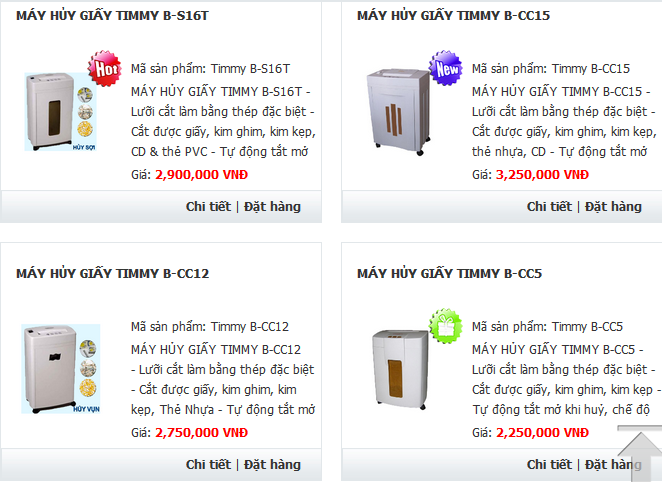The image size is (662, 482).
Task: Open the Timmy B-CC12 shredder image
Action: (x=61, y=368)
